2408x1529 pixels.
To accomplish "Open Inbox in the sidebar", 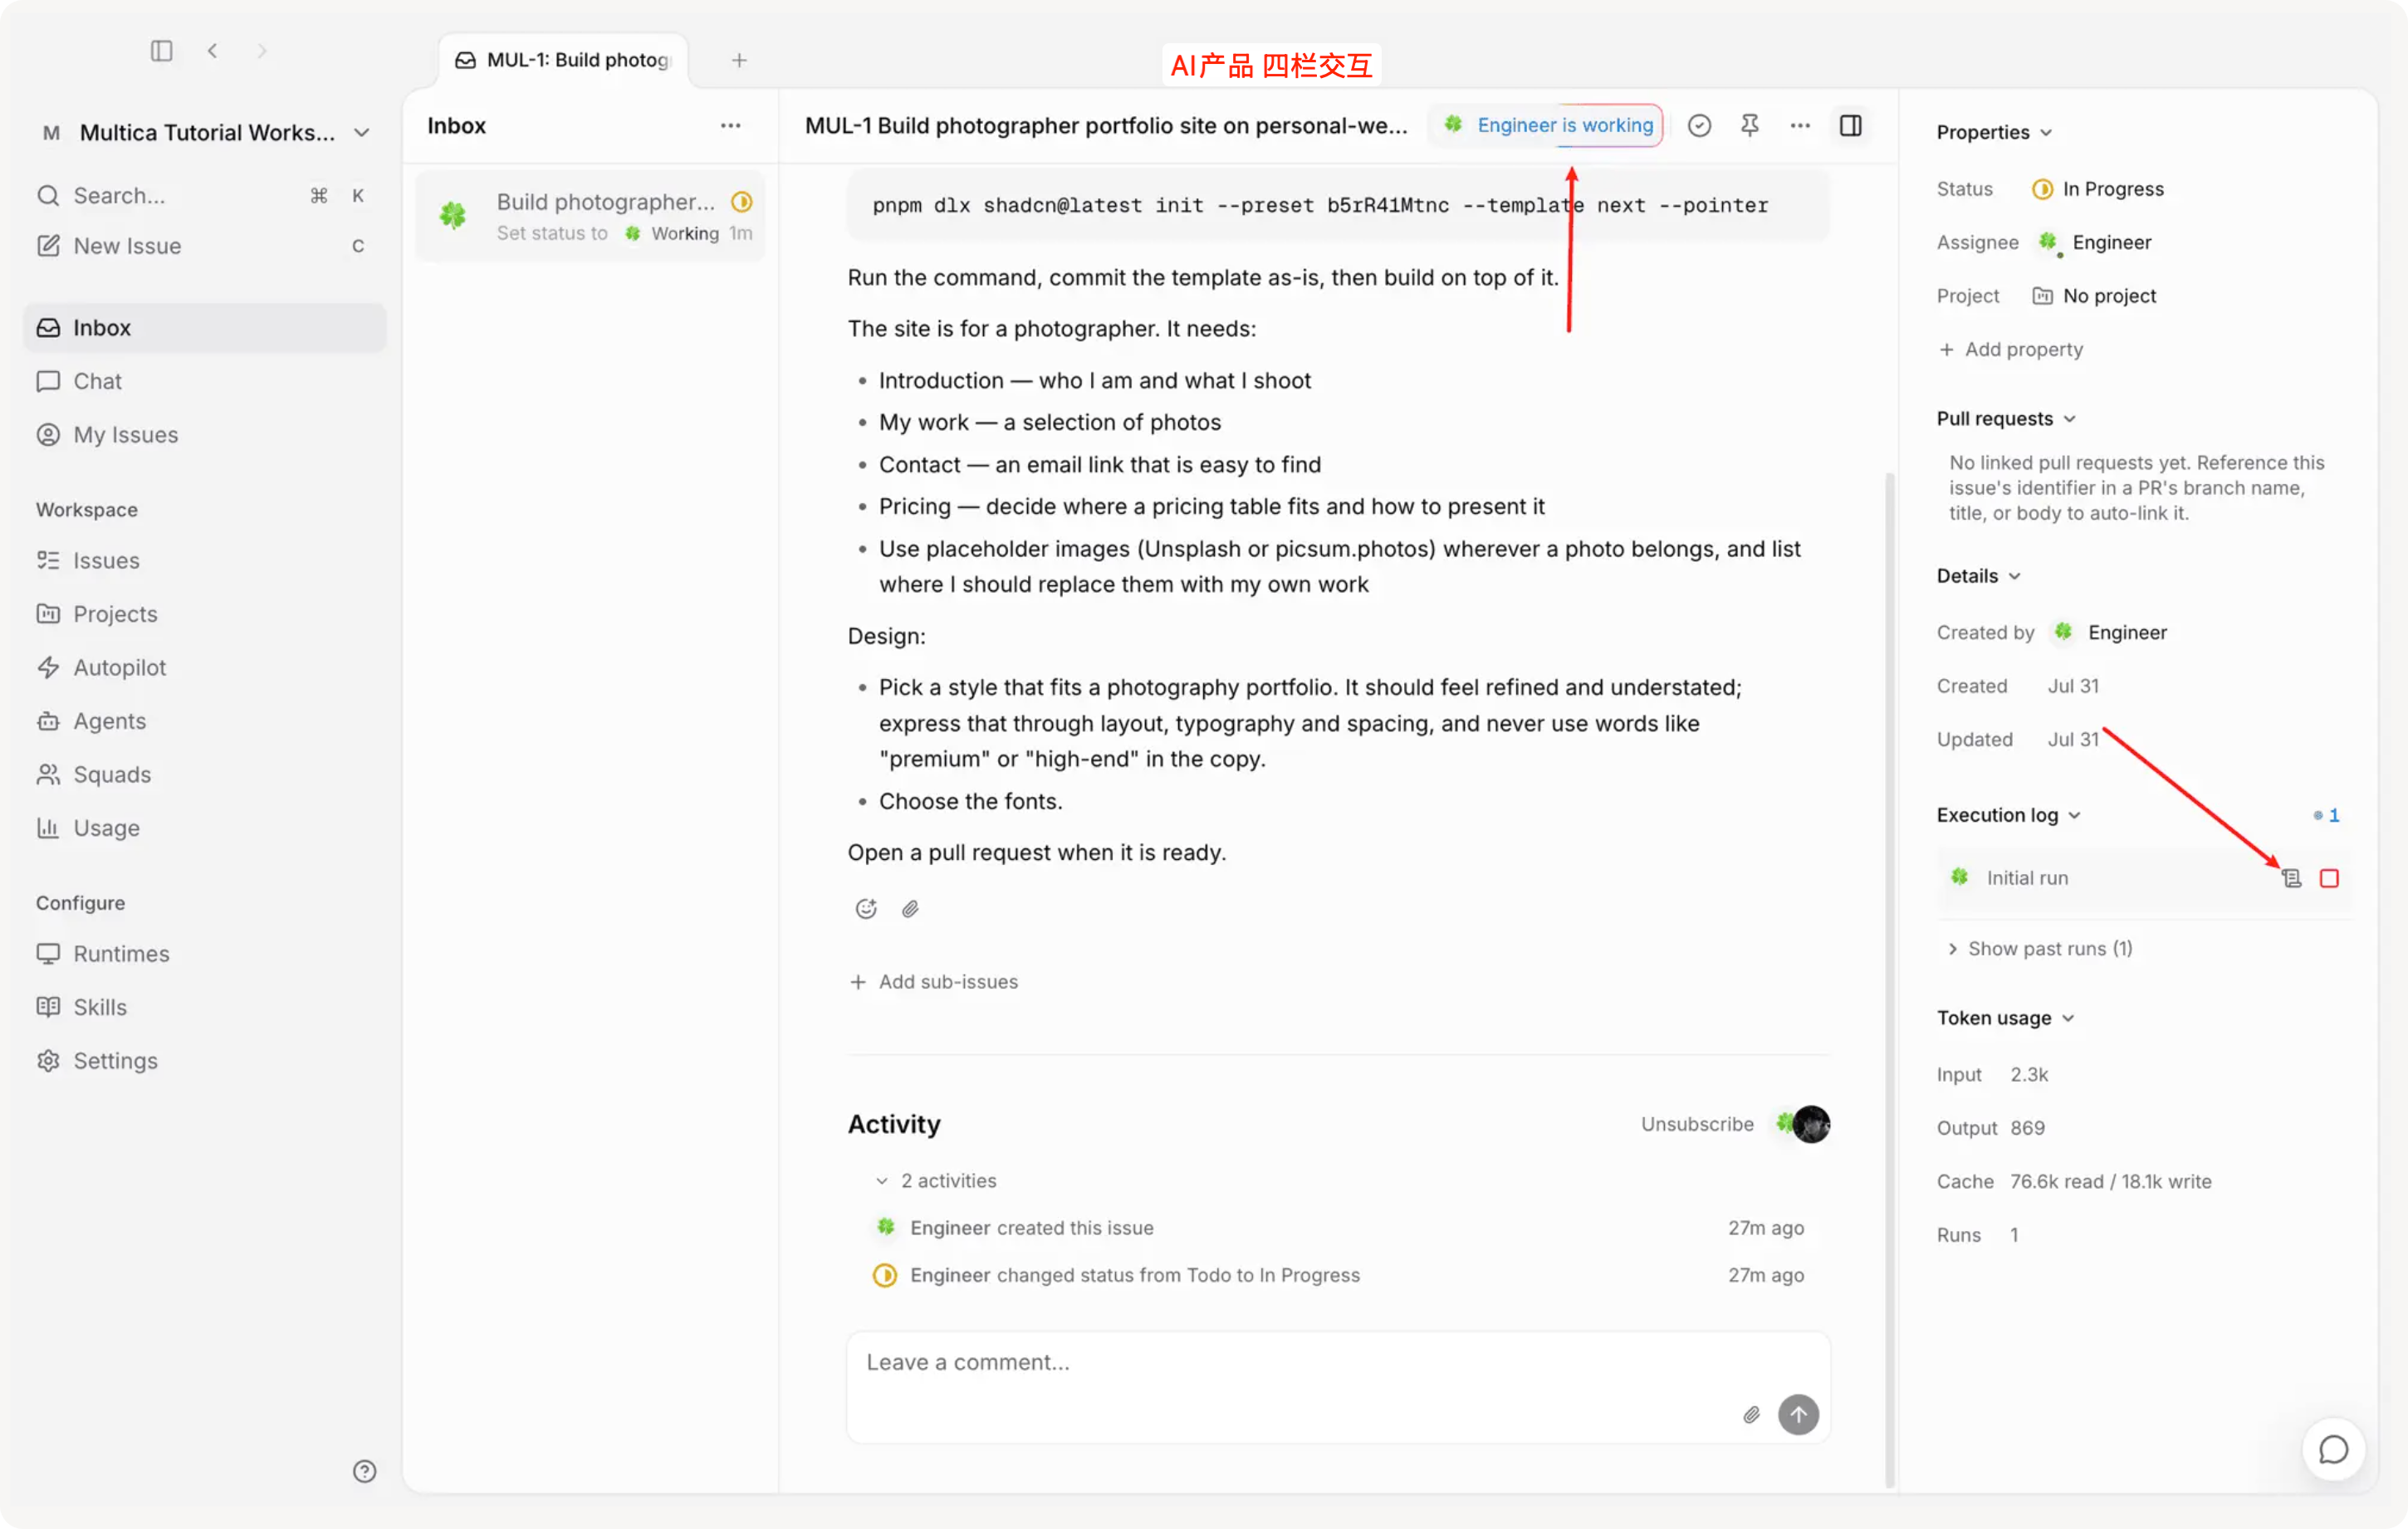I will (205, 328).
